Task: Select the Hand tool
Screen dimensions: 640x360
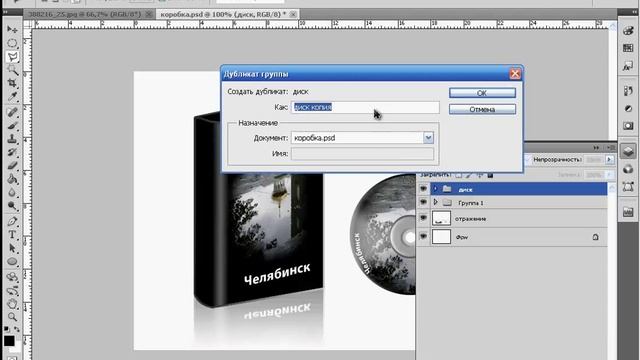Action: (12, 304)
